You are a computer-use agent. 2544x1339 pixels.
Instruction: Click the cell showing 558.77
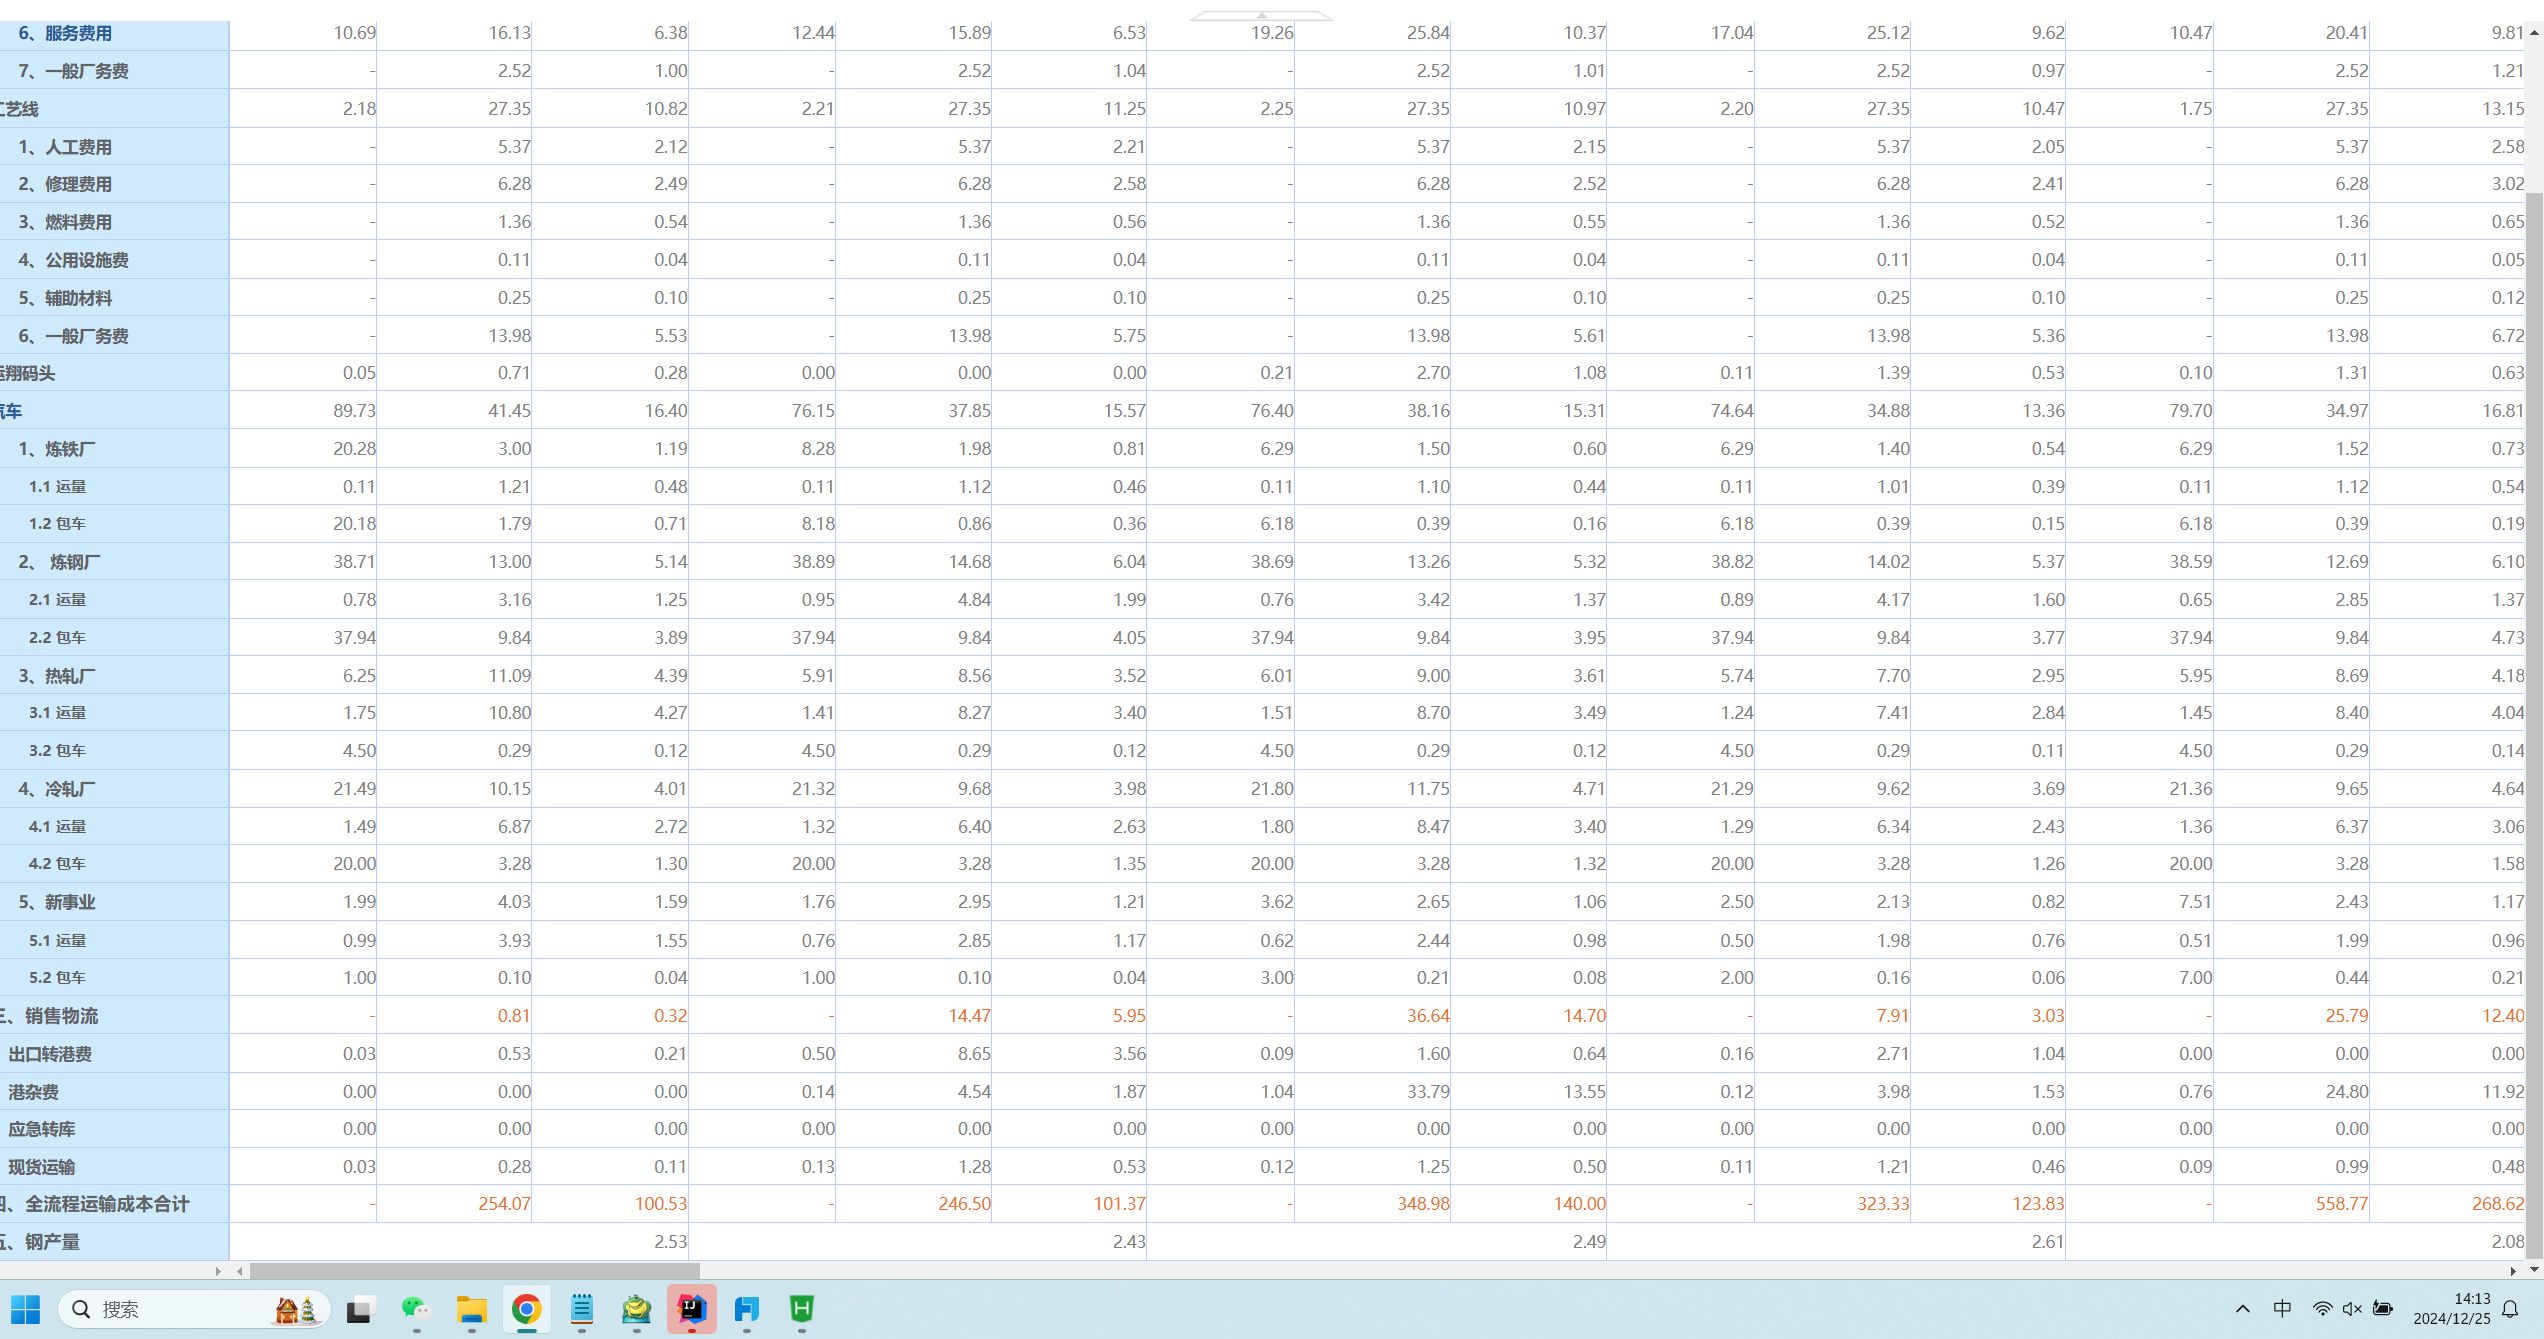(2292, 1204)
